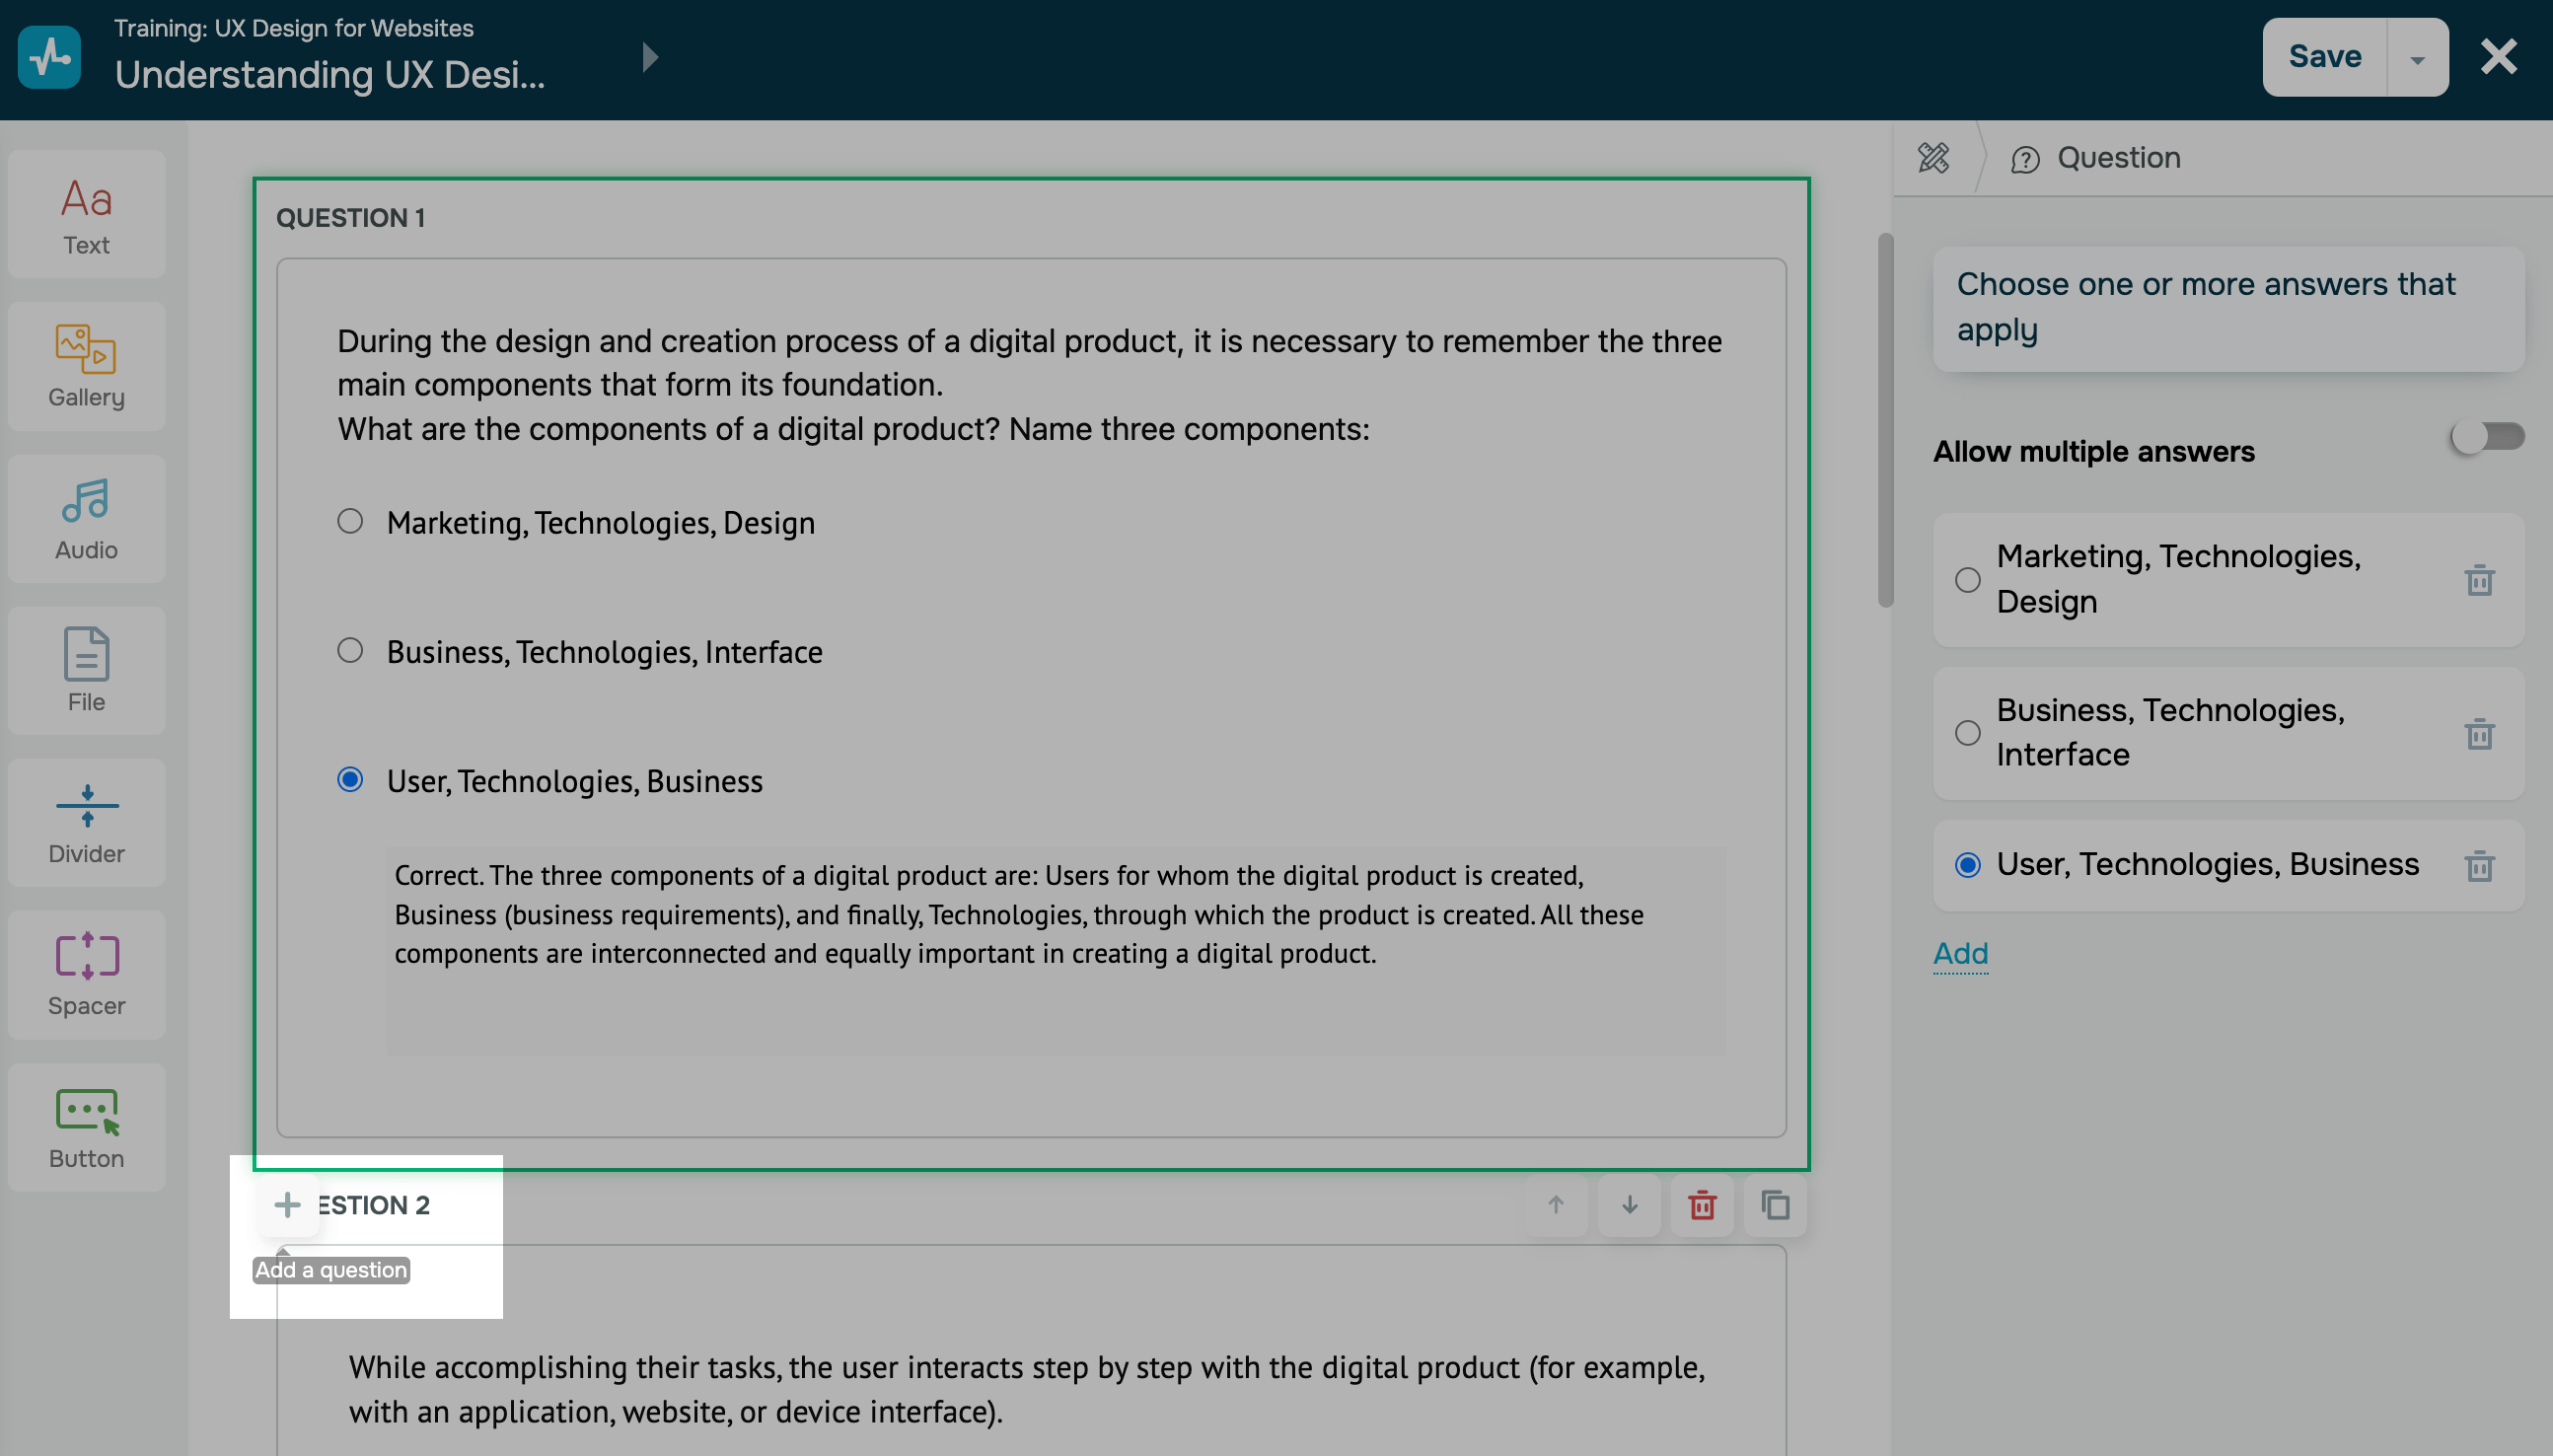
Task: Insert a Spacer element
Action: pyautogui.click(x=87, y=975)
